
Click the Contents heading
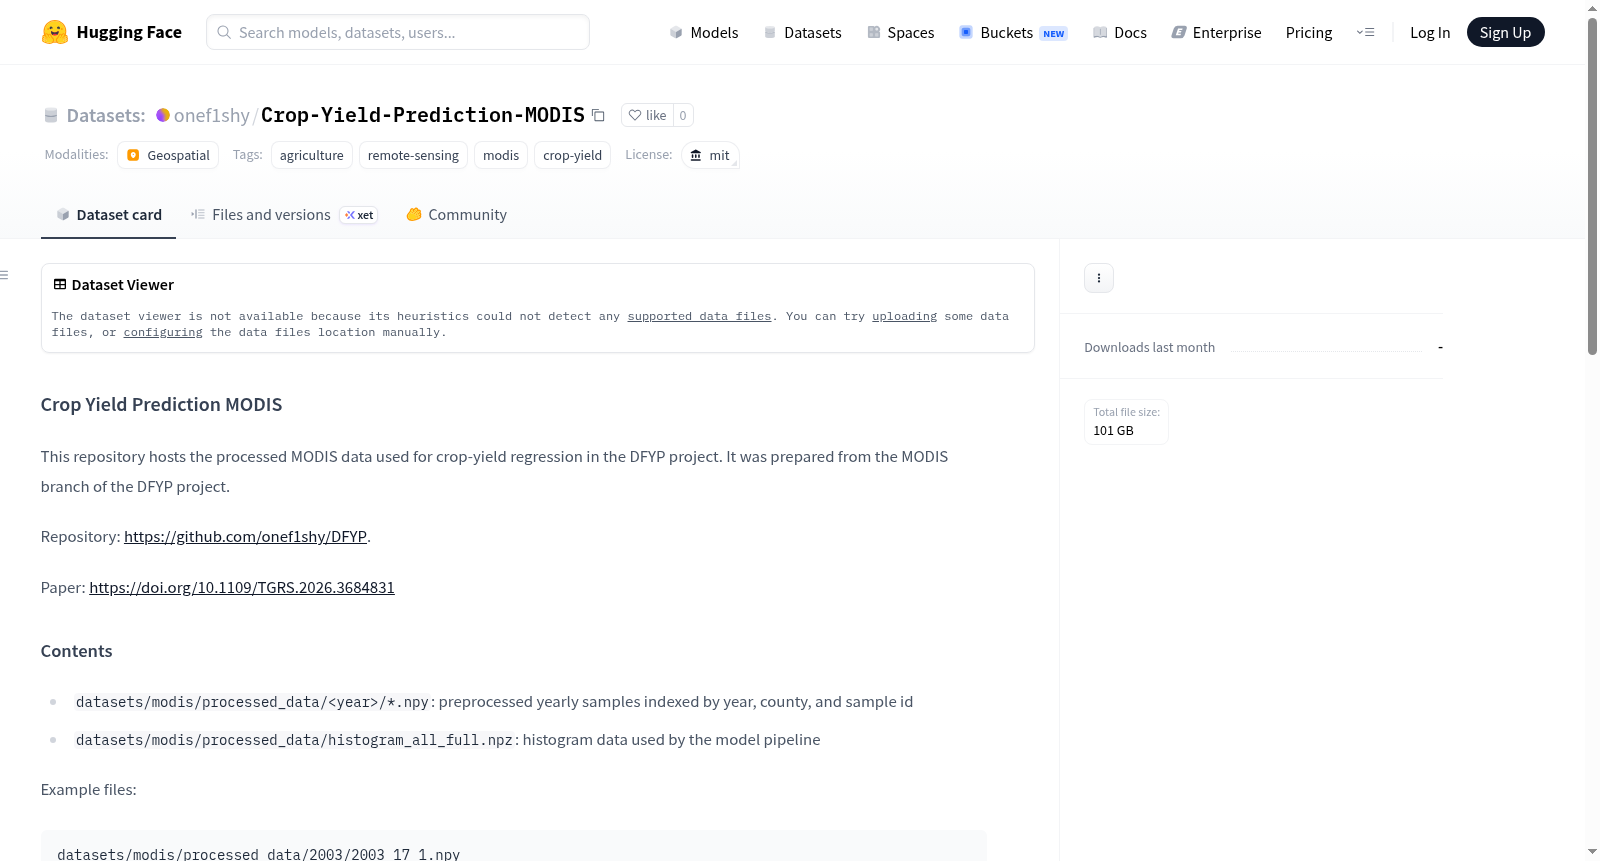point(76,651)
